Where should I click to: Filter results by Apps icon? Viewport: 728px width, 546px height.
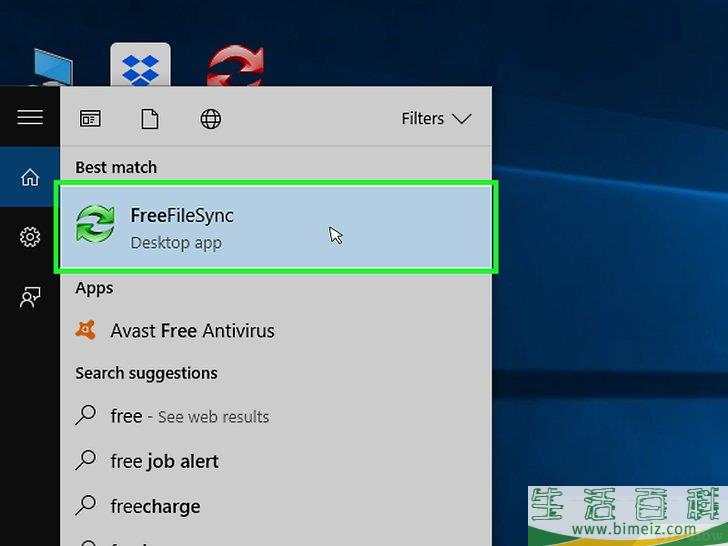[90, 119]
